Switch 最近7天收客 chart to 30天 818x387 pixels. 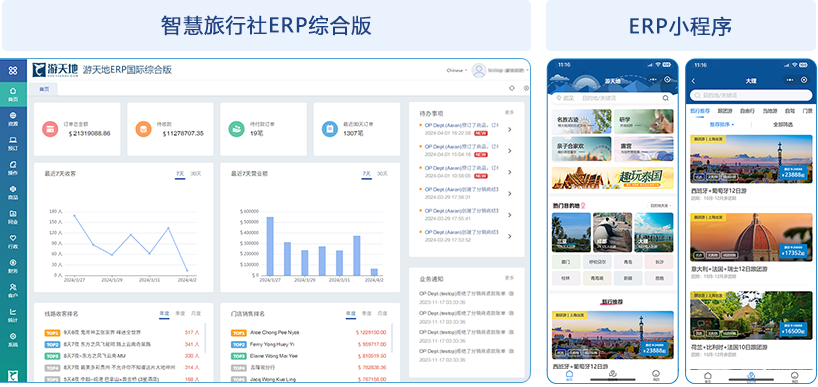tap(196, 174)
